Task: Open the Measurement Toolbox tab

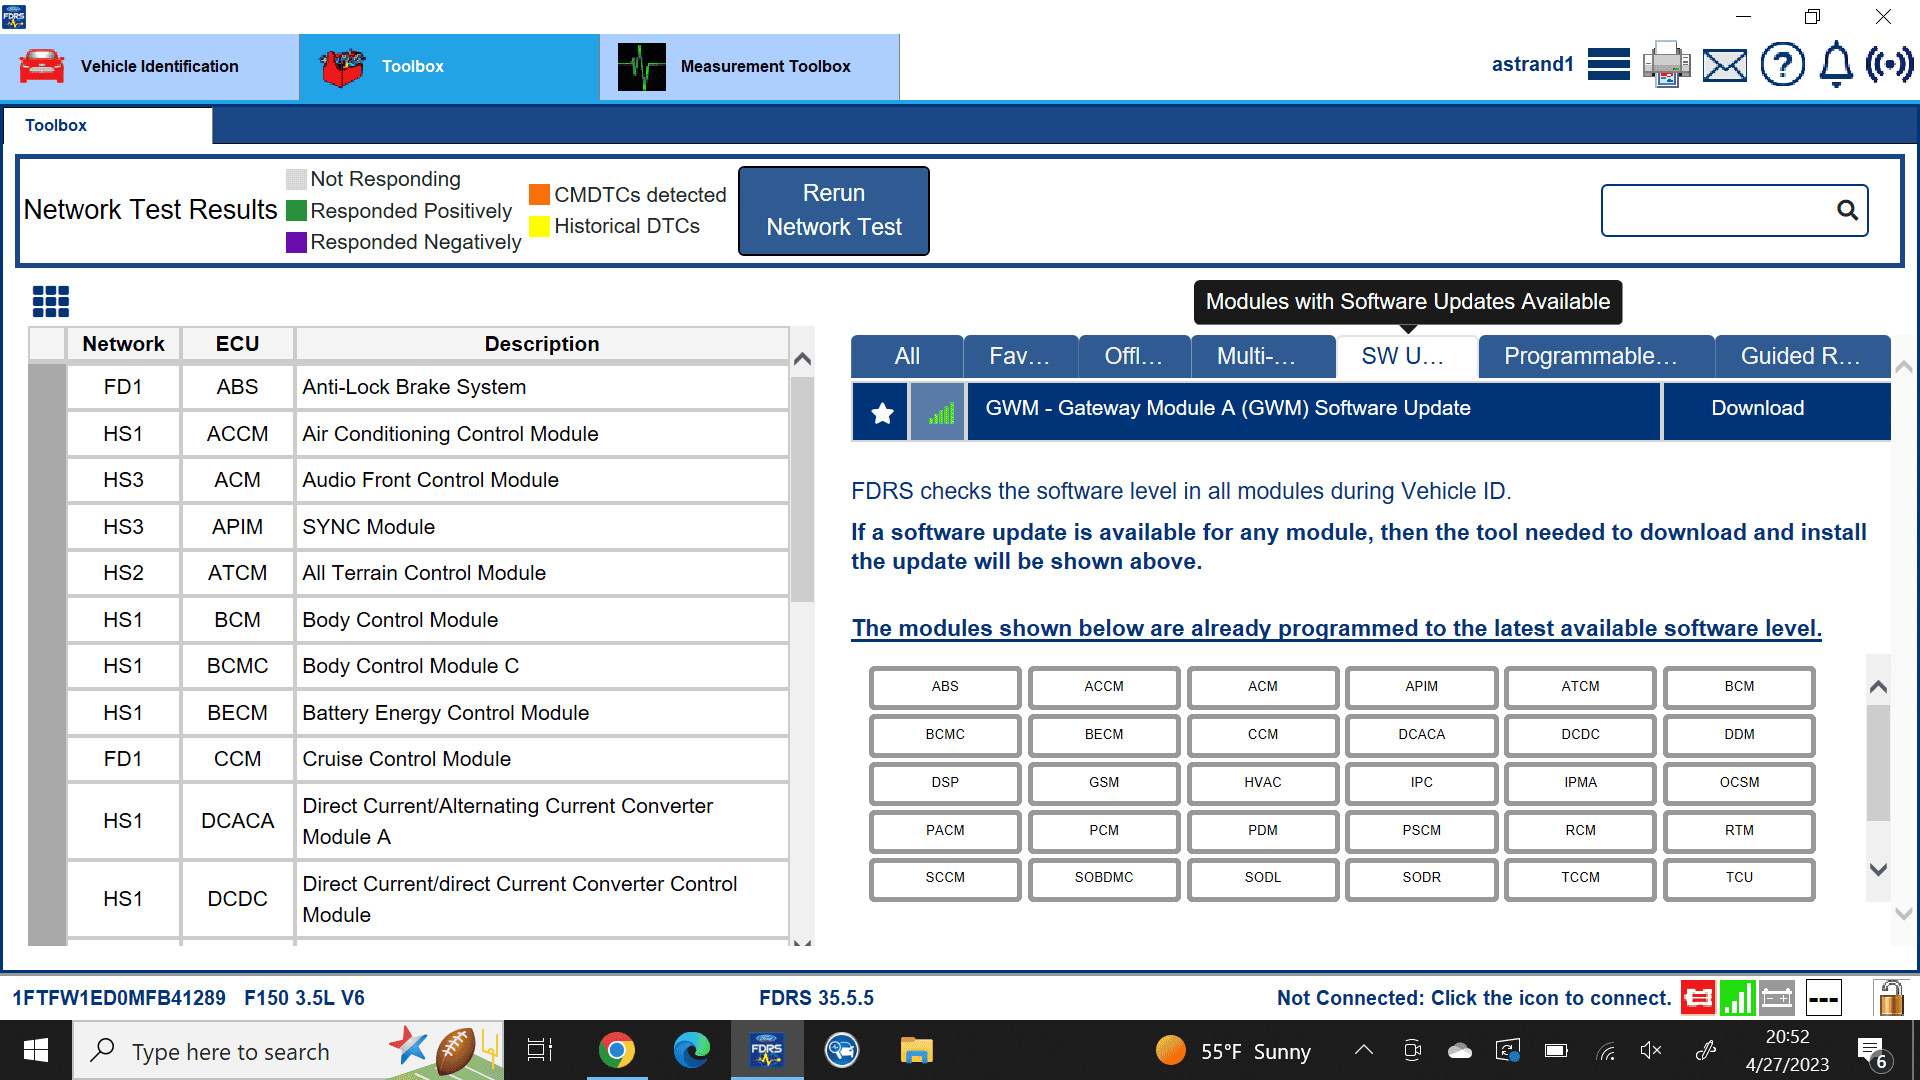Action: click(749, 66)
